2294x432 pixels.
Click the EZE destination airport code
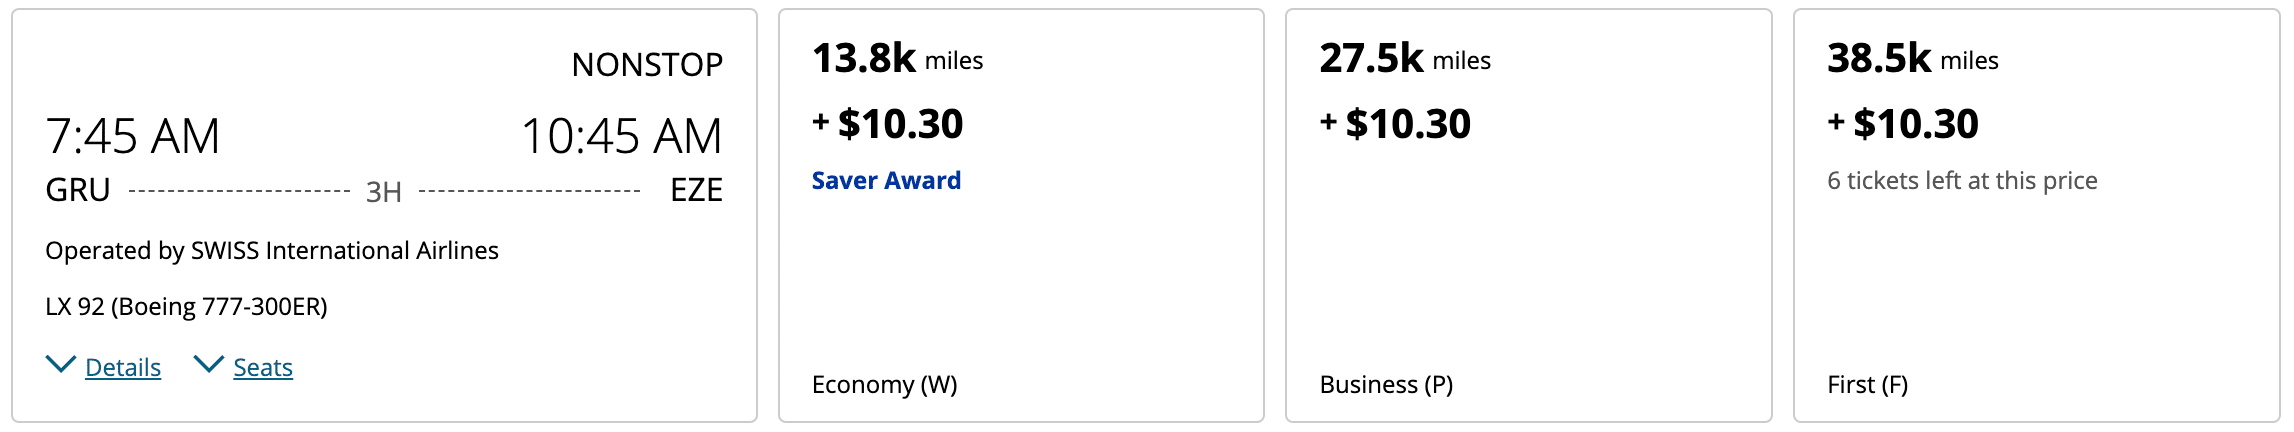696,190
